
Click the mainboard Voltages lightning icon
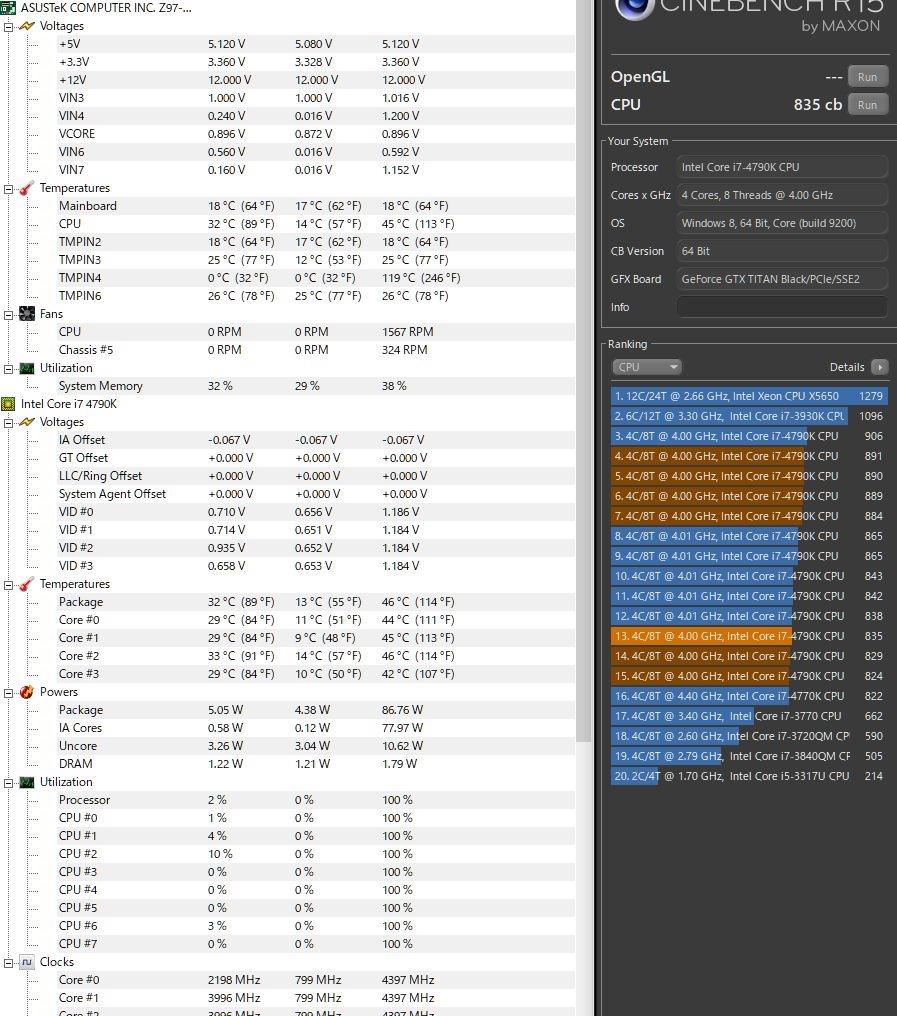point(27,26)
